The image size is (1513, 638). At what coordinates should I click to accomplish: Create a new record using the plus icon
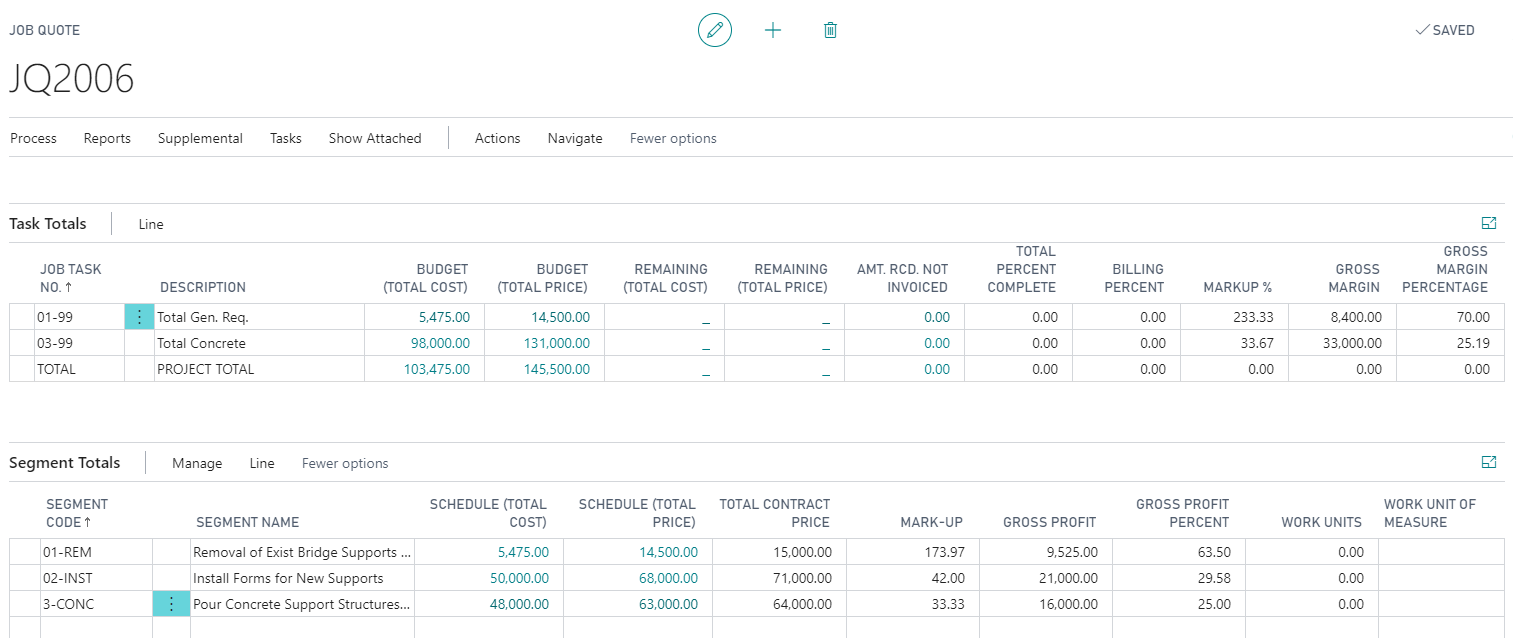pos(773,30)
